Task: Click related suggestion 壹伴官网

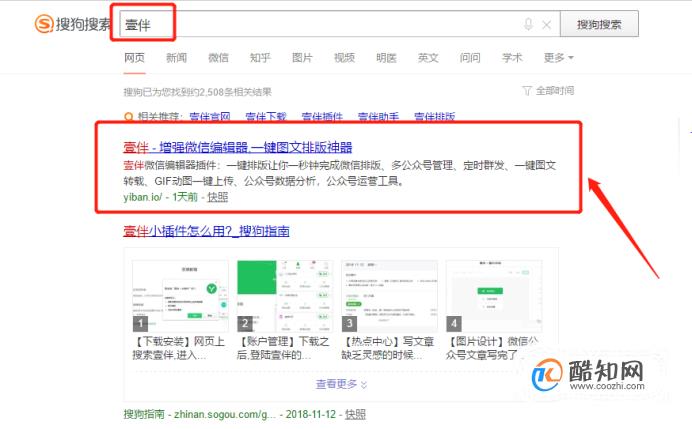Action: (210, 117)
